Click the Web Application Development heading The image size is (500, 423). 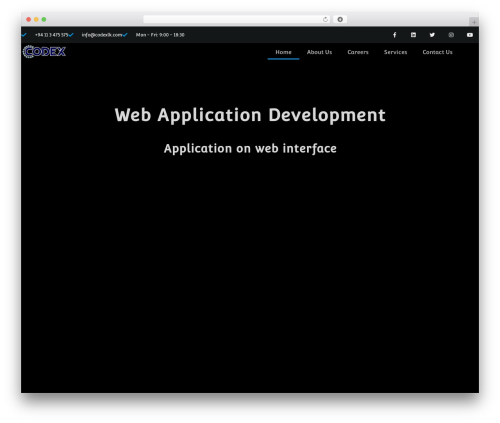(250, 115)
